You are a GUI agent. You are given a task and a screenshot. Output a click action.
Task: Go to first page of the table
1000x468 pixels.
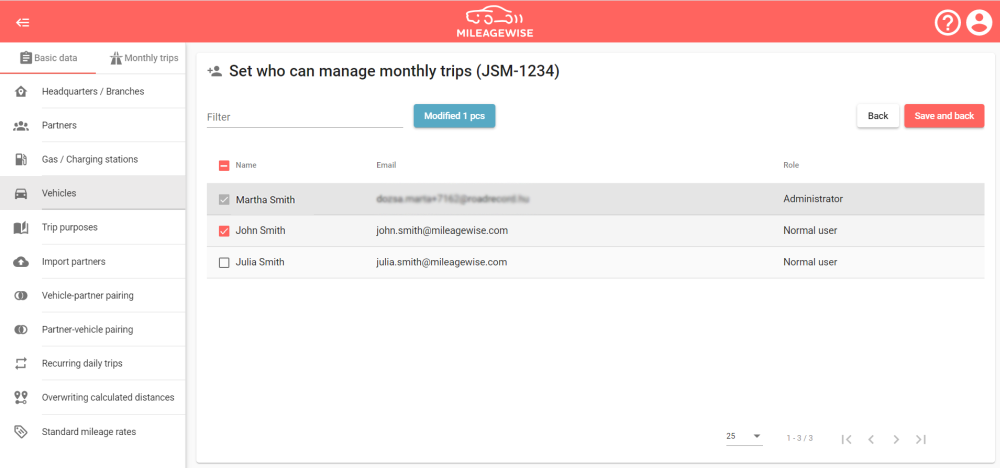[846, 439]
